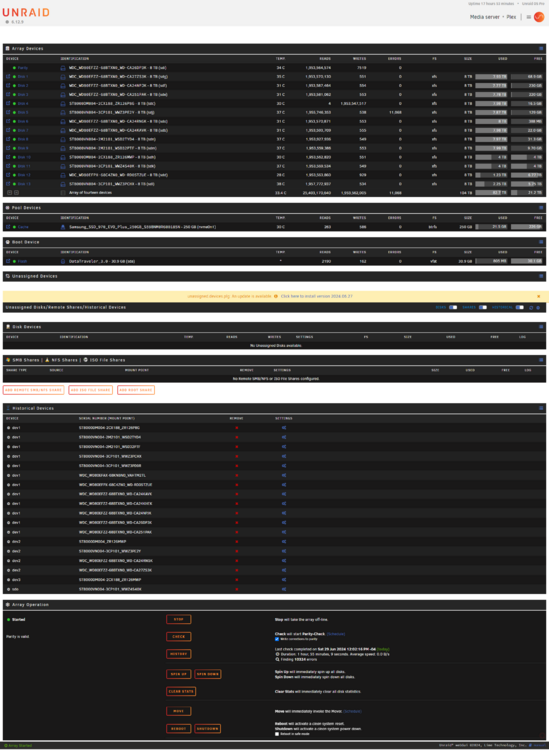Open the browse icon for Cache pool
549x750 pixels.
click(x=8, y=227)
